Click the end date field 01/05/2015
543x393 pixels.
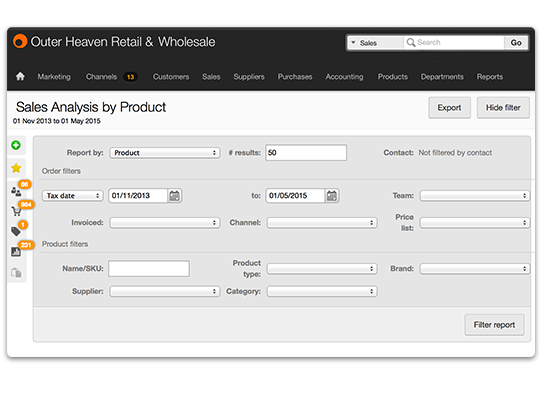coord(295,196)
